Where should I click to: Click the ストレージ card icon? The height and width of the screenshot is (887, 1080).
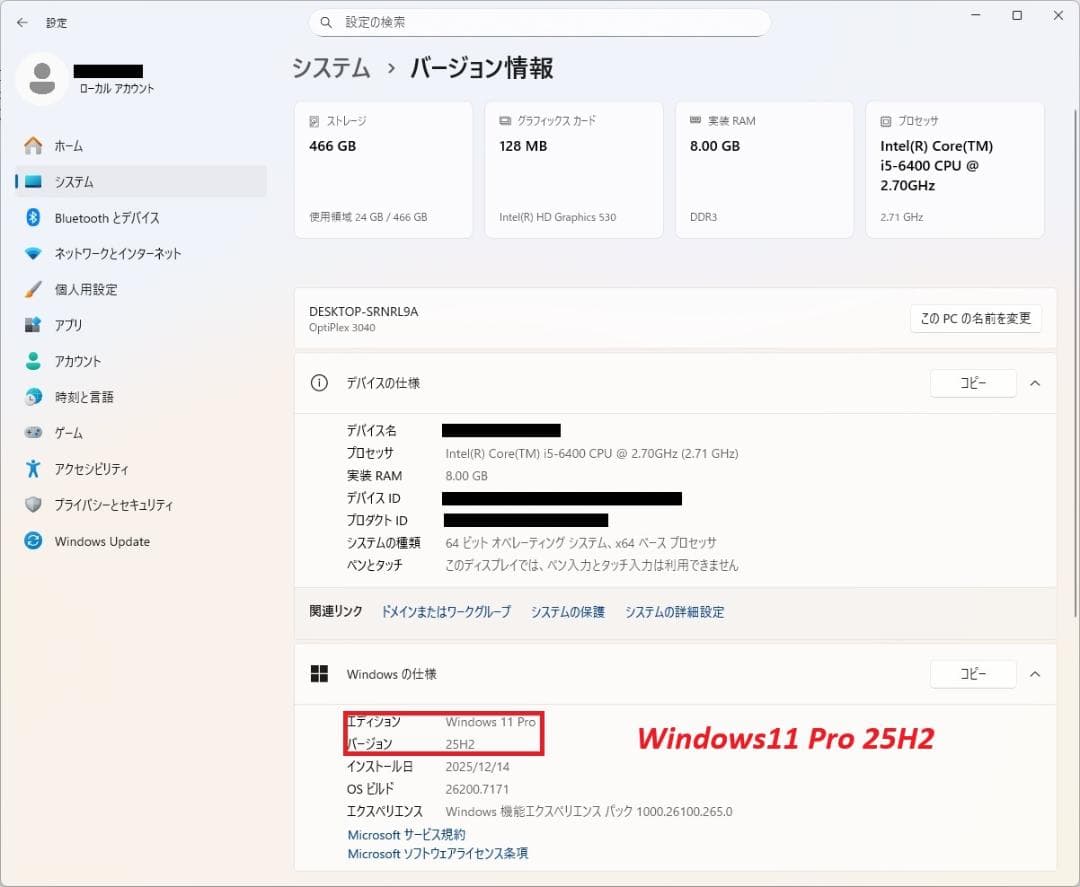pyautogui.click(x=314, y=121)
